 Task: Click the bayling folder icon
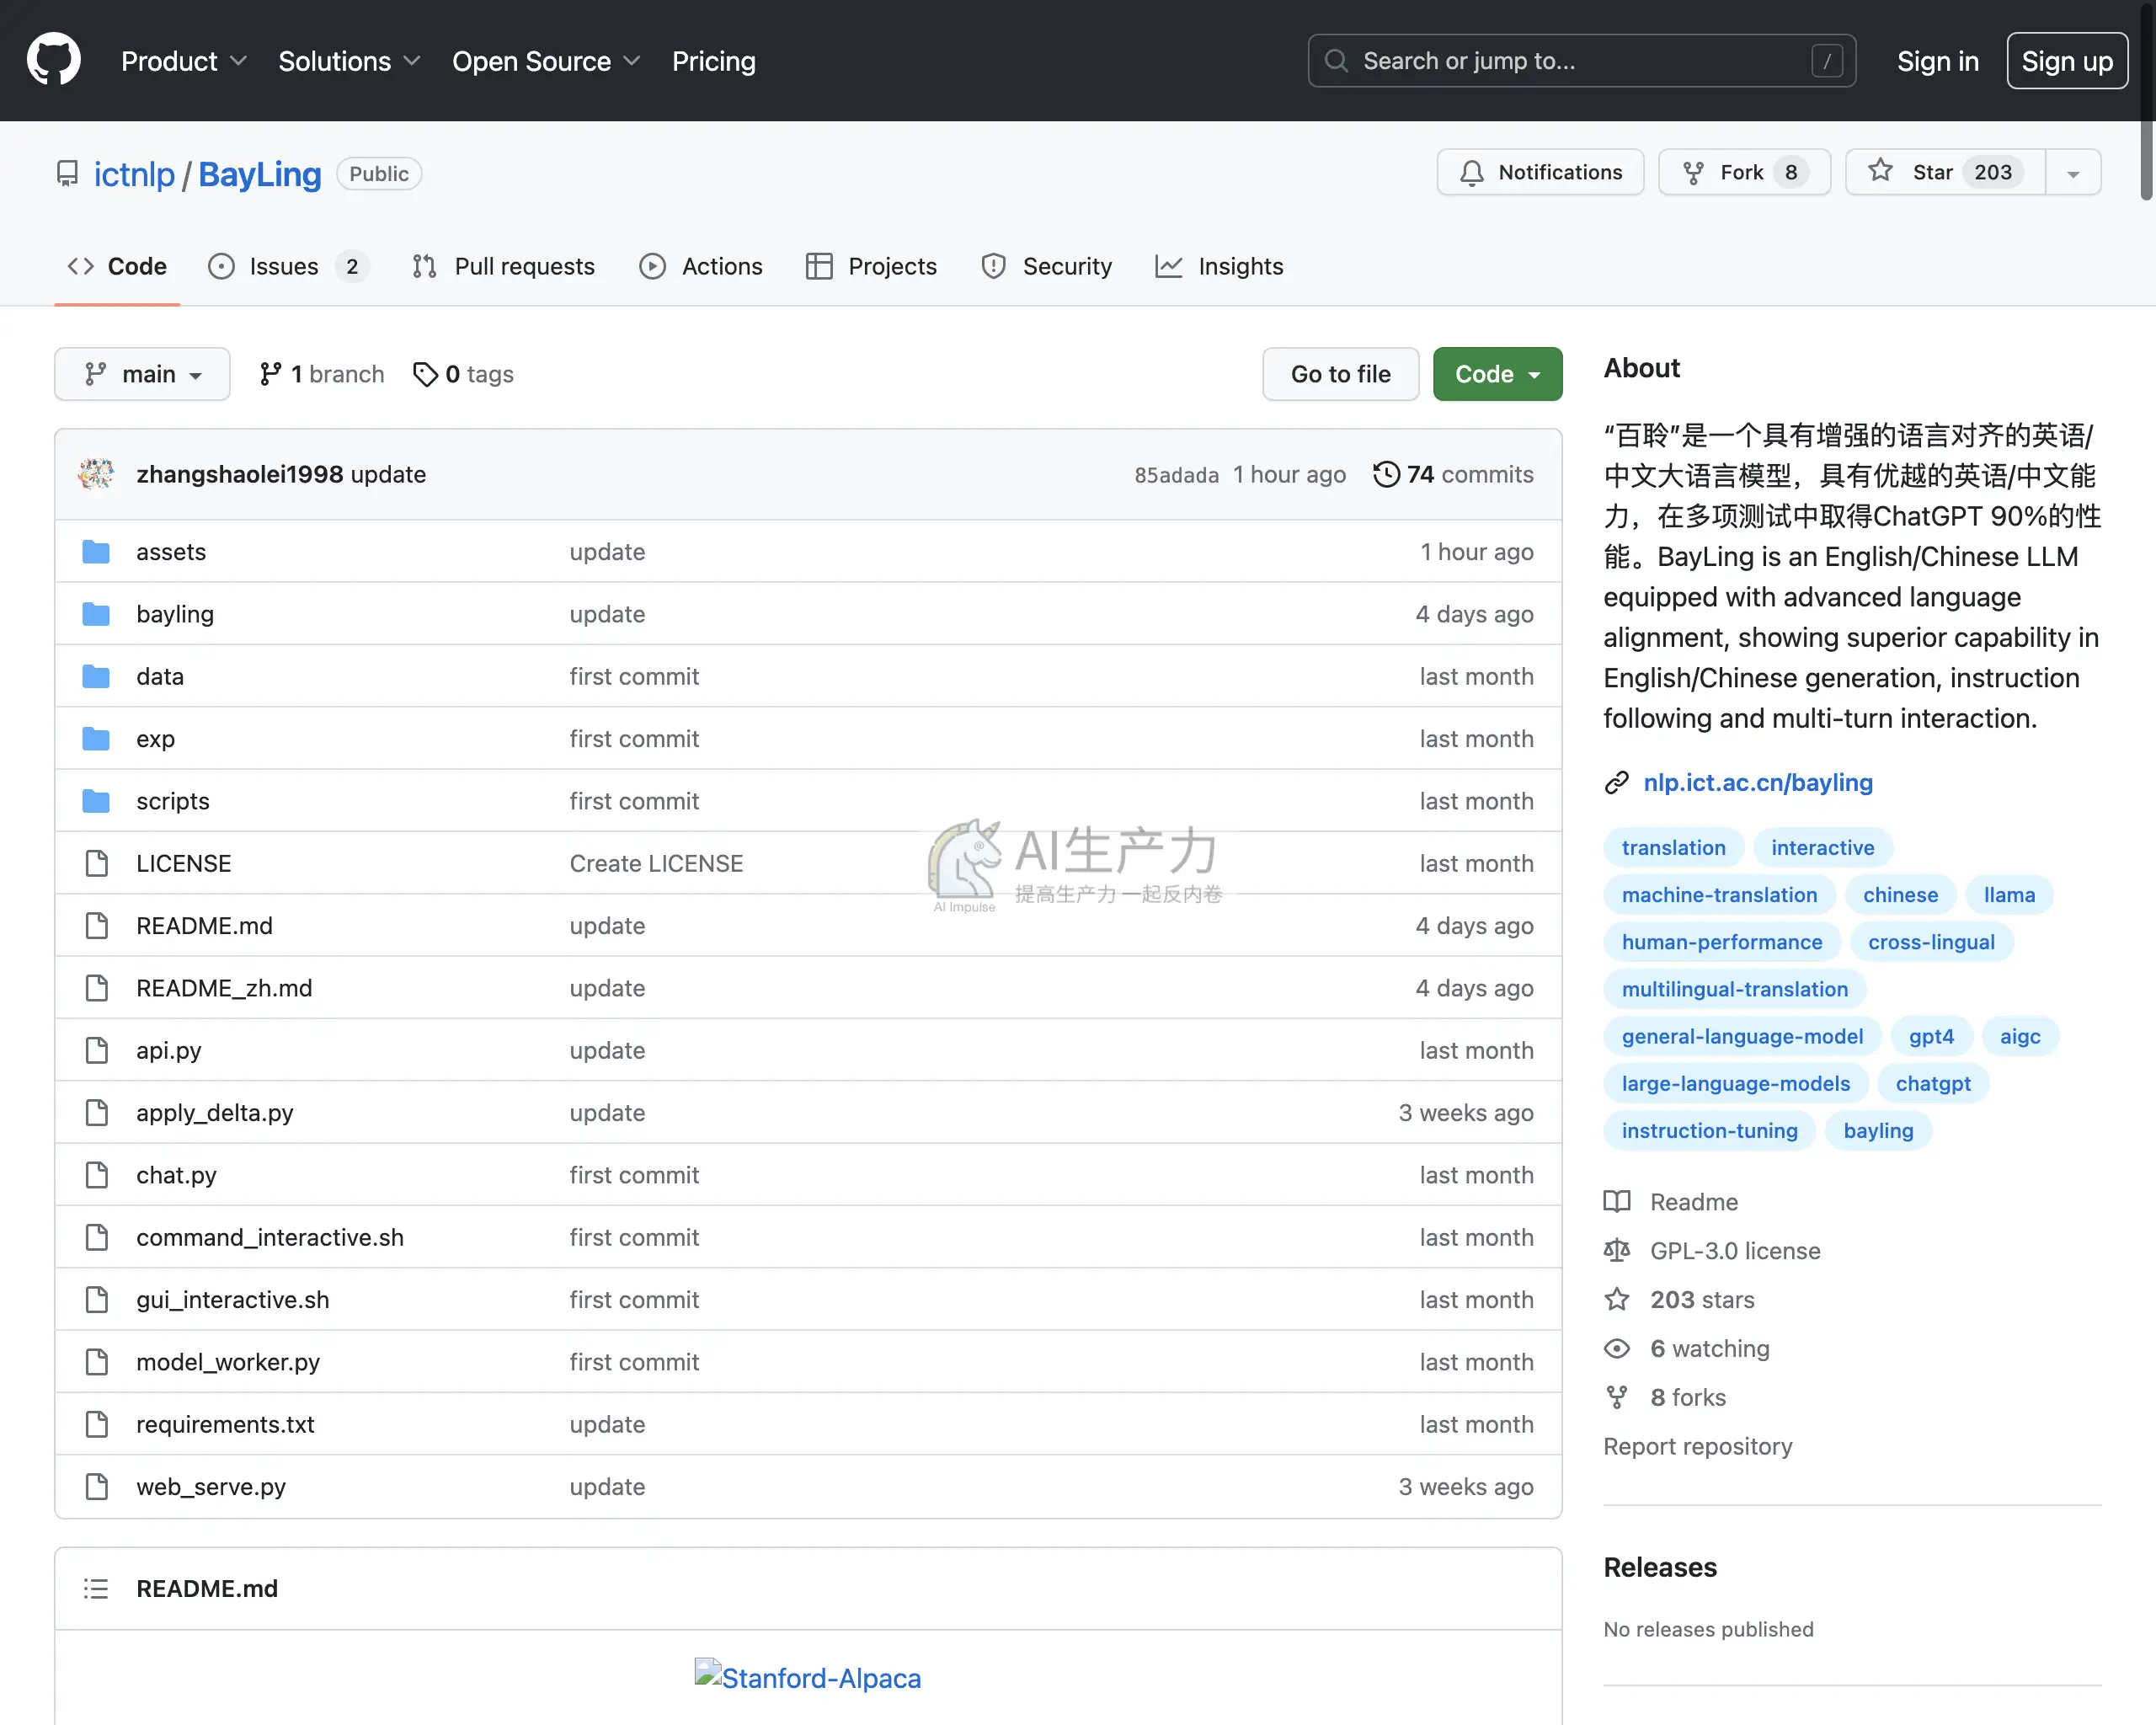(96, 613)
